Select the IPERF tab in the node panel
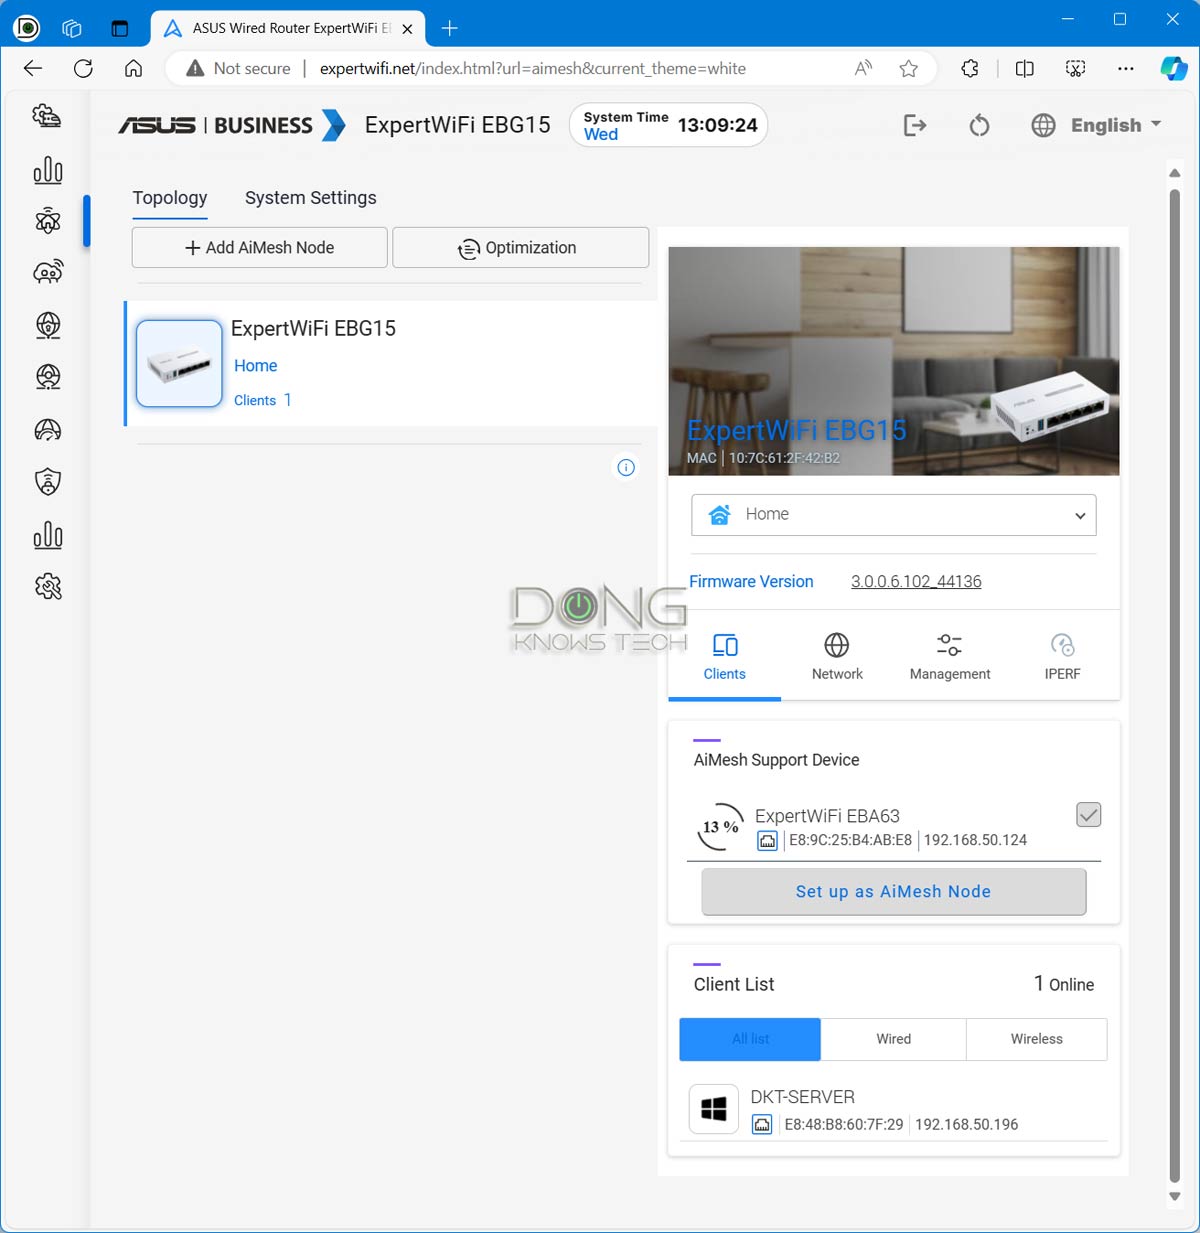1200x1233 pixels. (1062, 657)
